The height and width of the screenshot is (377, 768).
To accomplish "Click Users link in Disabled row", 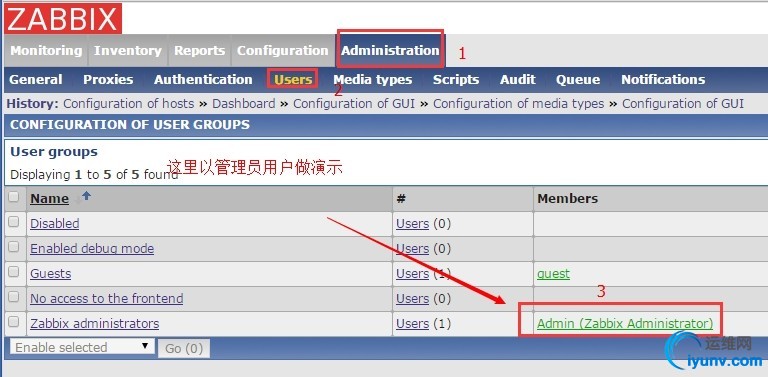I will click(x=412, y=224).
